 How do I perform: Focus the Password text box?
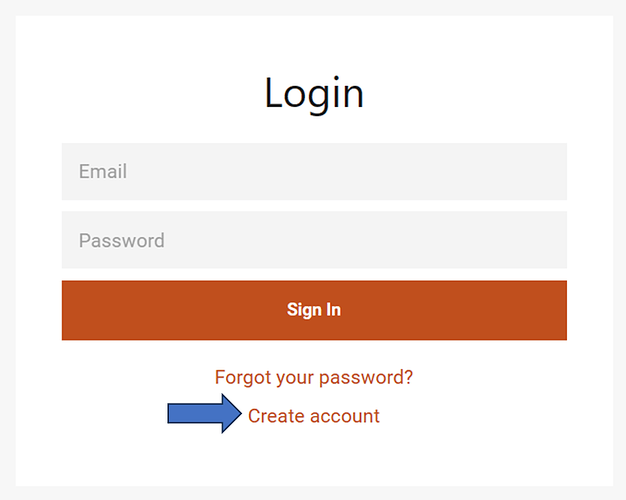(x=314, y=240)
